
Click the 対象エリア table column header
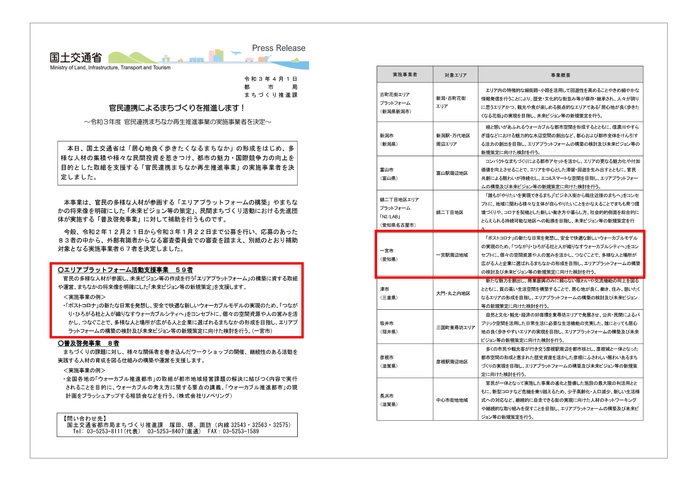pos(455,75)
